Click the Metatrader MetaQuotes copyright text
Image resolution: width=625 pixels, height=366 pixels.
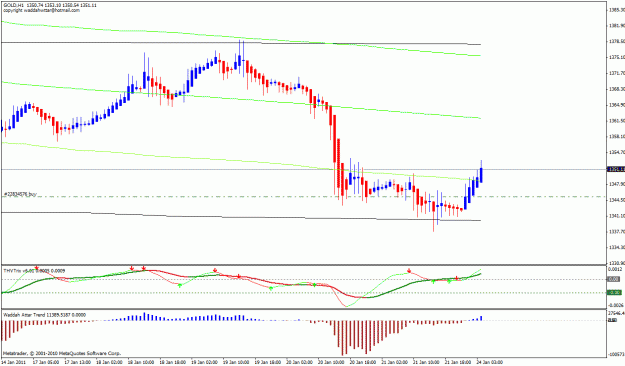[62, 353]
